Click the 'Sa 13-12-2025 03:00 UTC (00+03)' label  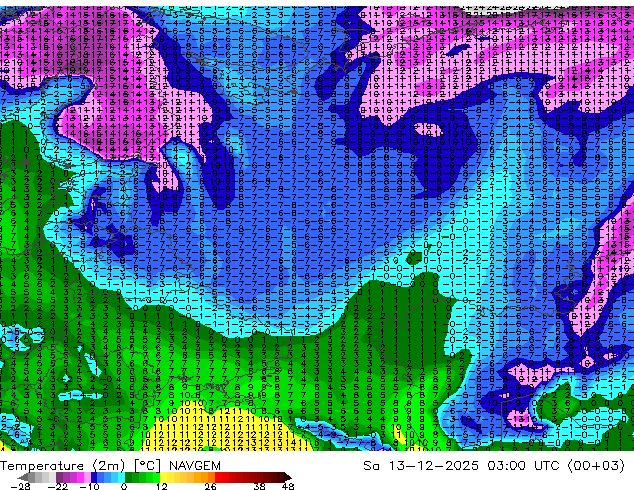494,466
